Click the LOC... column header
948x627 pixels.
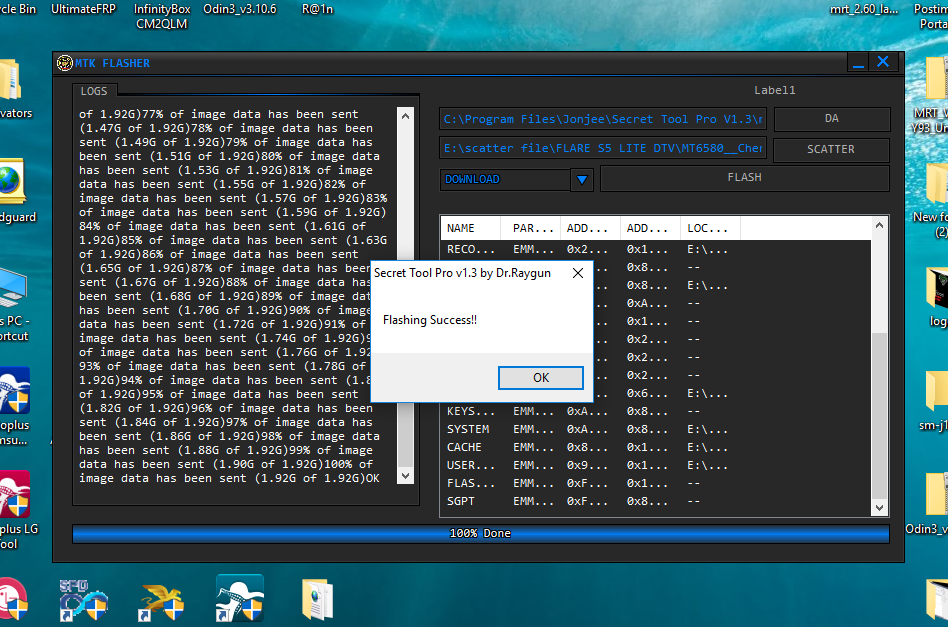point(710,228)
